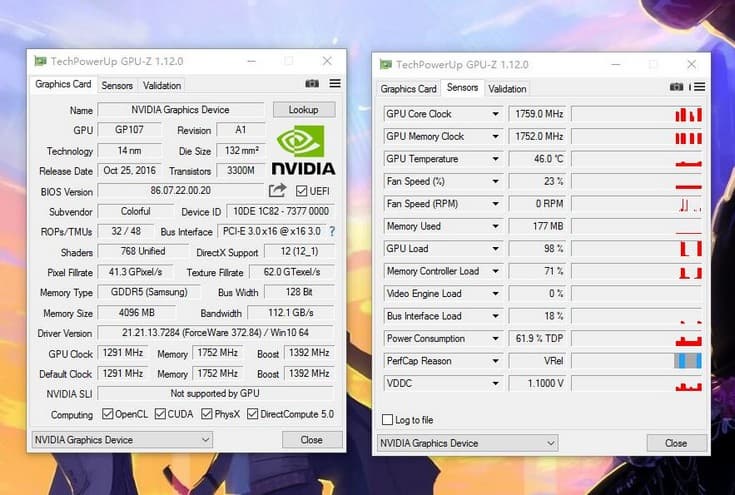Click GPU Load history graph

coord(637,249)
